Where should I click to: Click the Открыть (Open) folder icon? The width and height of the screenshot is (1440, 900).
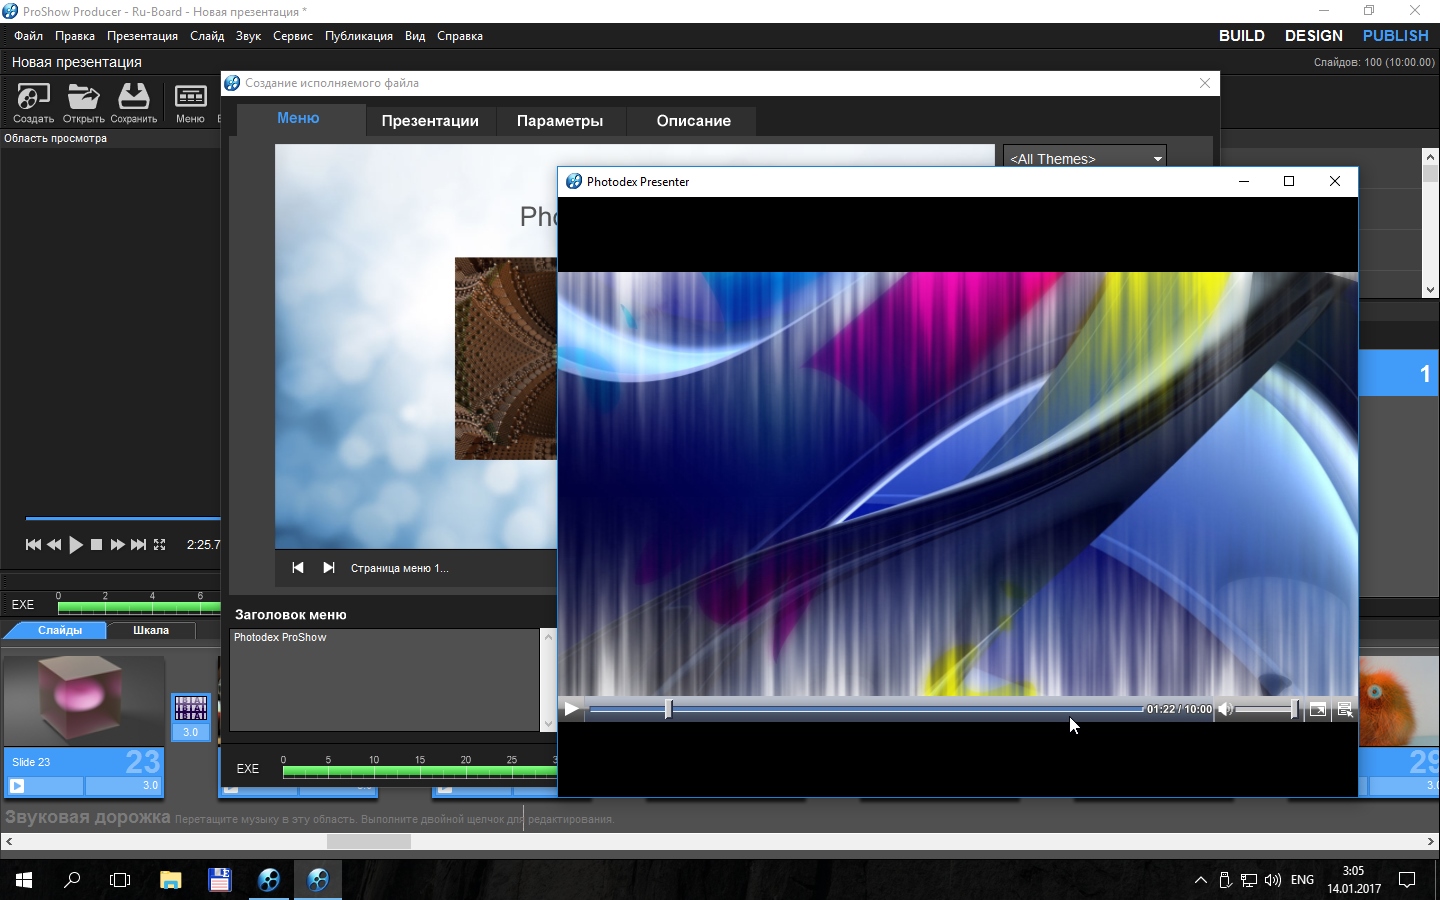[x=83, y=103]
